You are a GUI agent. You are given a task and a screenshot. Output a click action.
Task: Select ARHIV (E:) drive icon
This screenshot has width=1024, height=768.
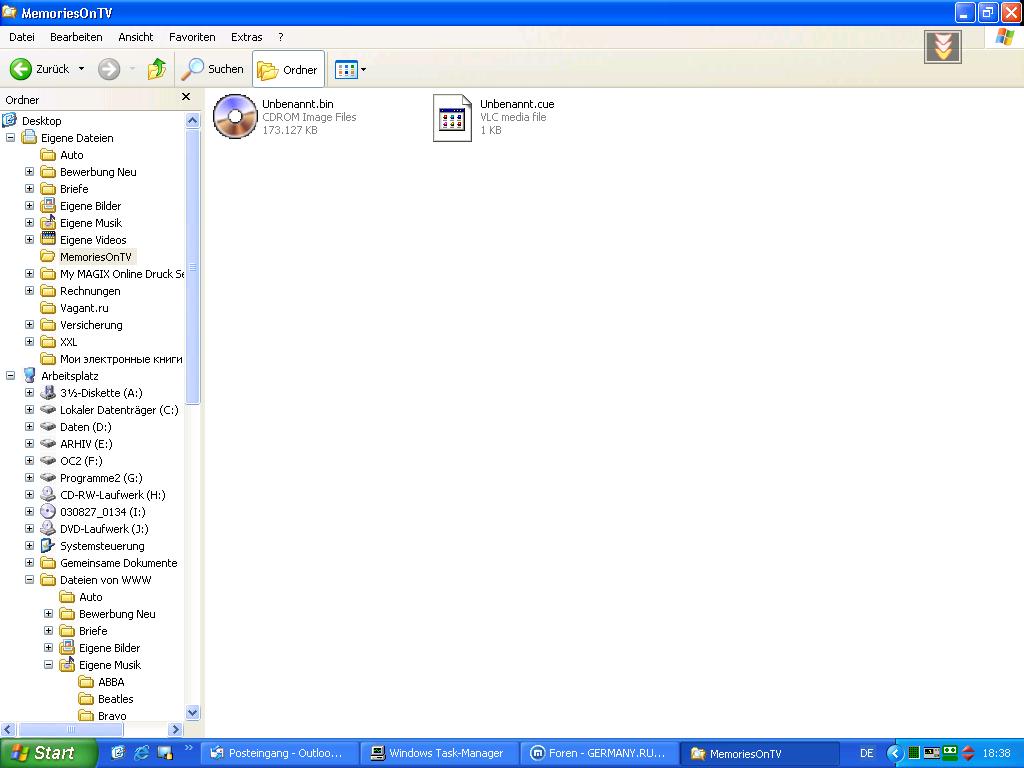48,443
